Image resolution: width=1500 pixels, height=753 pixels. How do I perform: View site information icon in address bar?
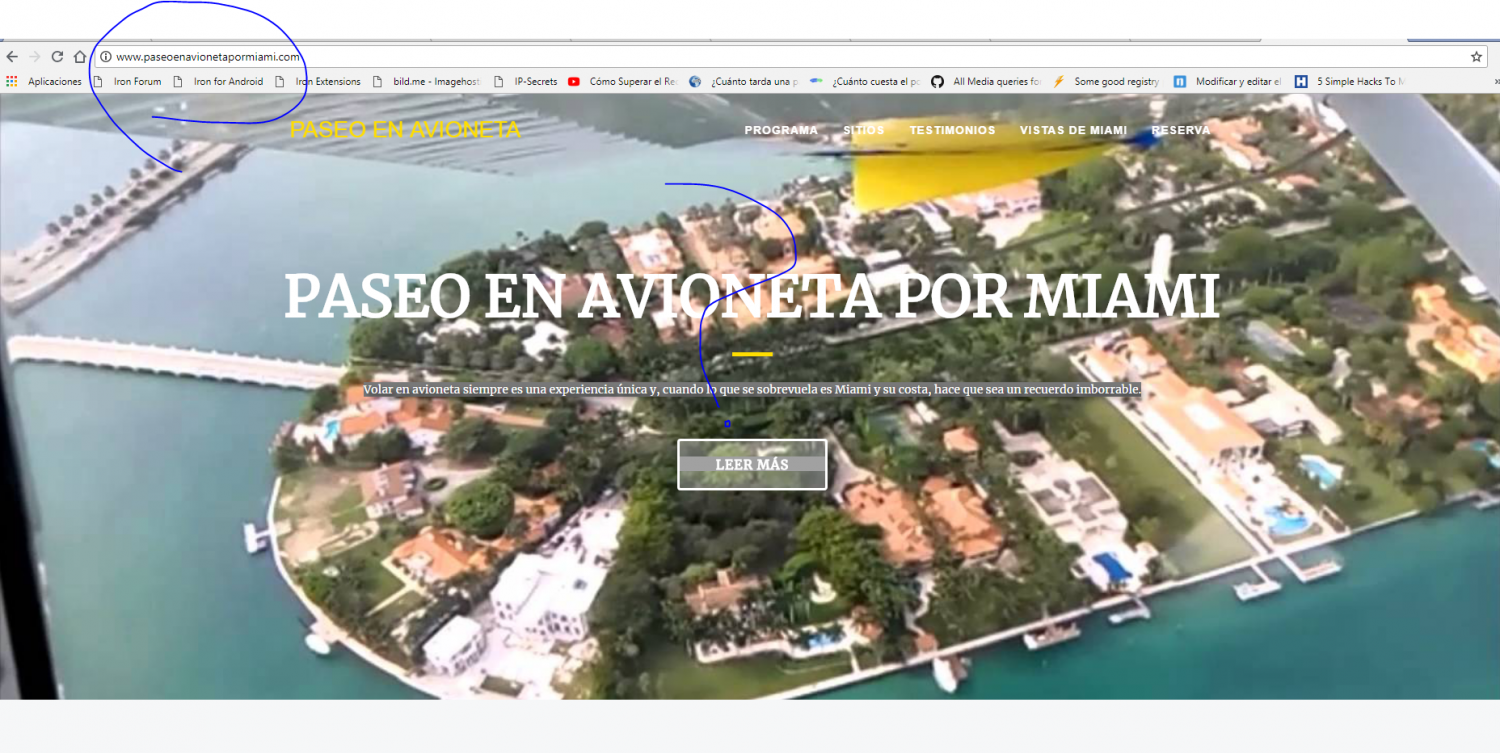coord(105,57)
